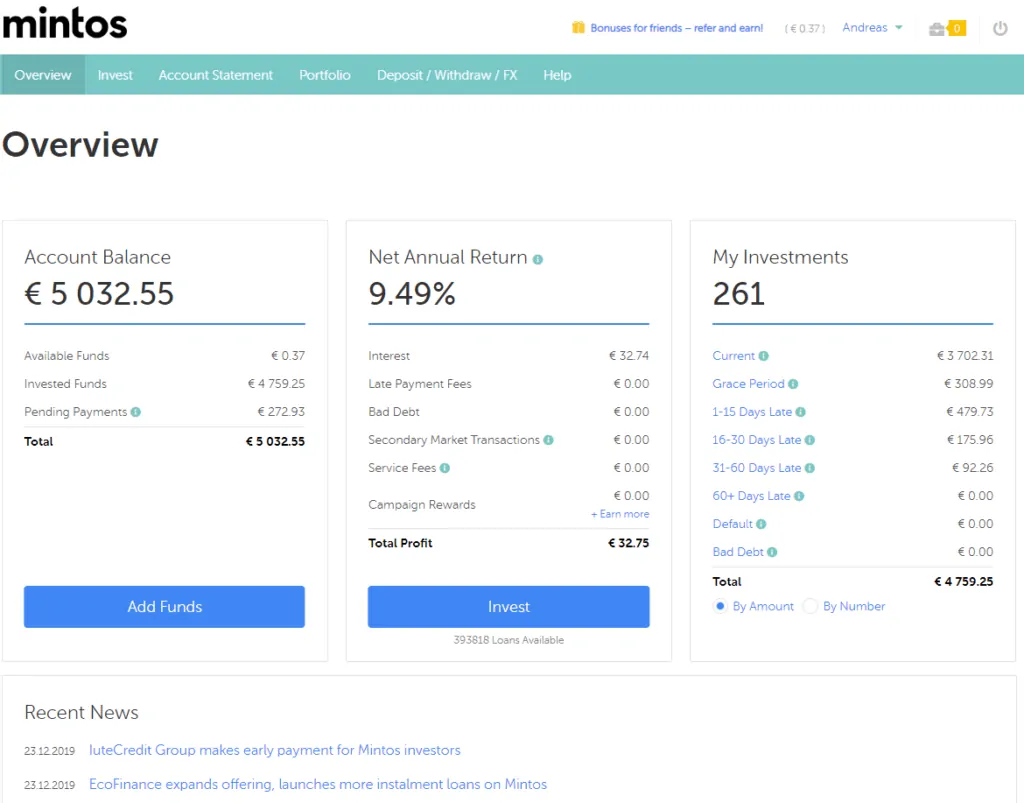Image resolution: width=1024 pixels, height=803 pixels.
Task: Click the Recent News heading
Action: click(82, 712)
